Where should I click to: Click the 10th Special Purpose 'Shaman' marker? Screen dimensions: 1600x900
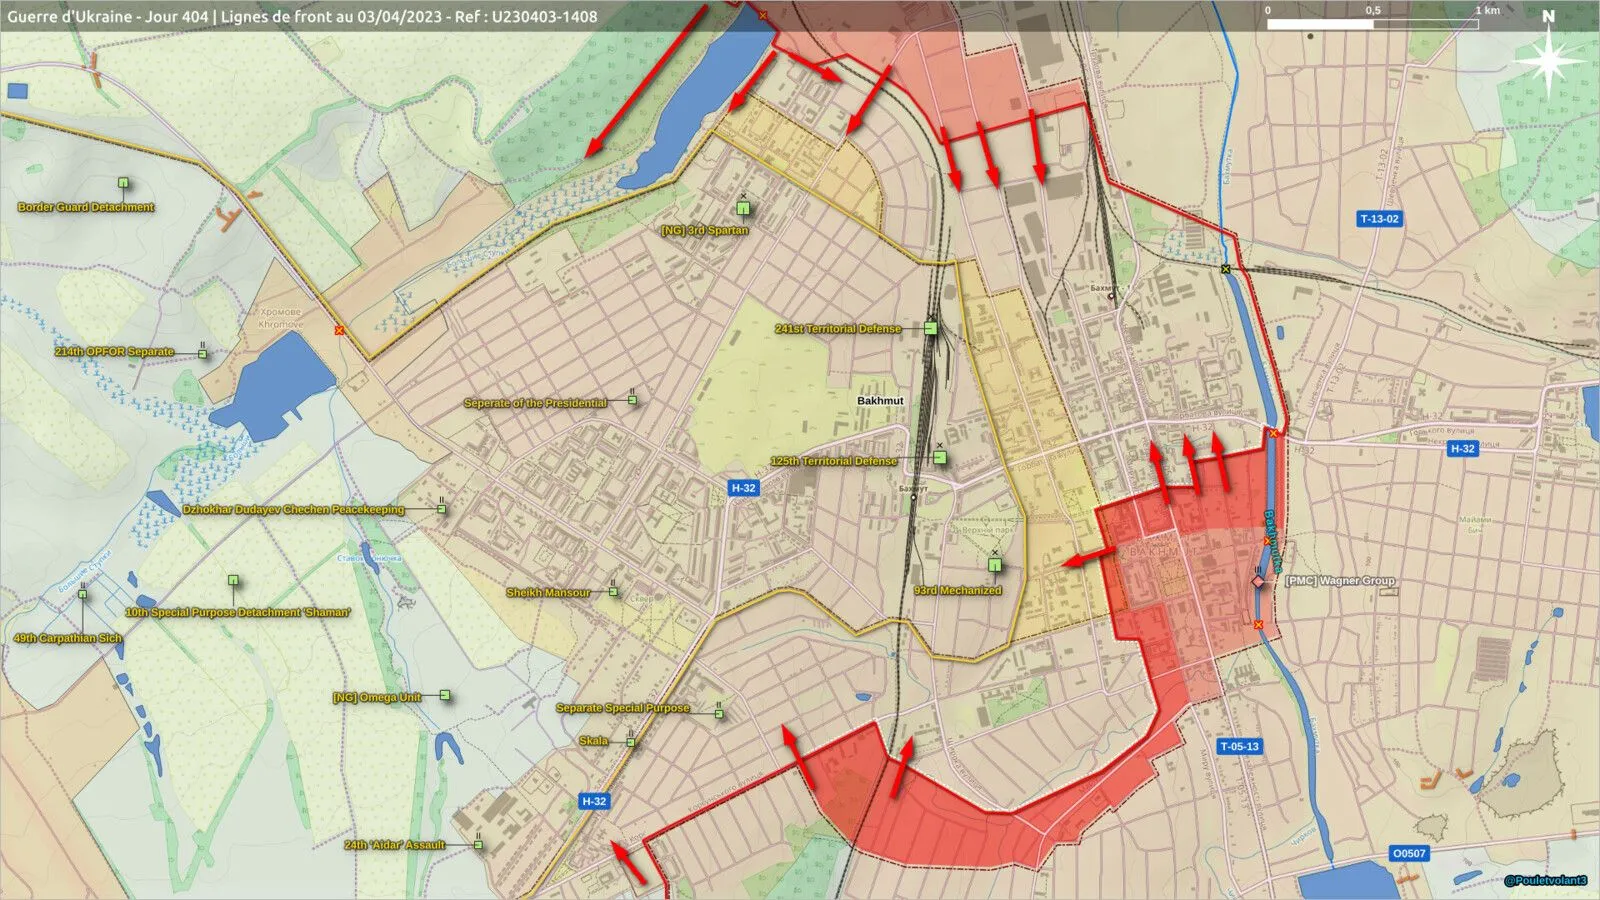pos(233,580)
